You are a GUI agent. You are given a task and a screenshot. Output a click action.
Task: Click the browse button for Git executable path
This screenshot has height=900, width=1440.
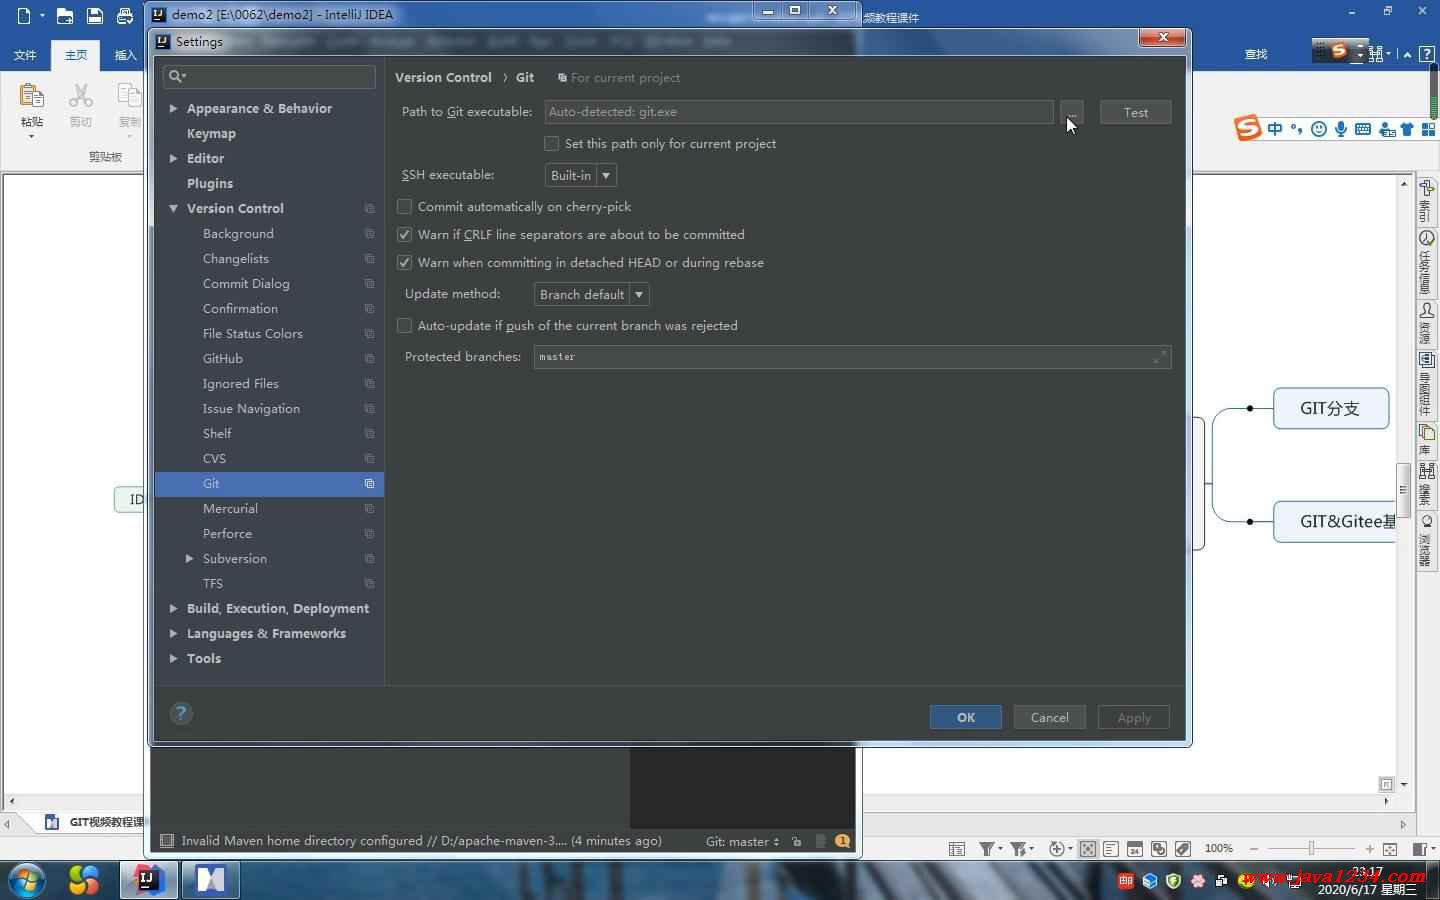coord(1071,112)
